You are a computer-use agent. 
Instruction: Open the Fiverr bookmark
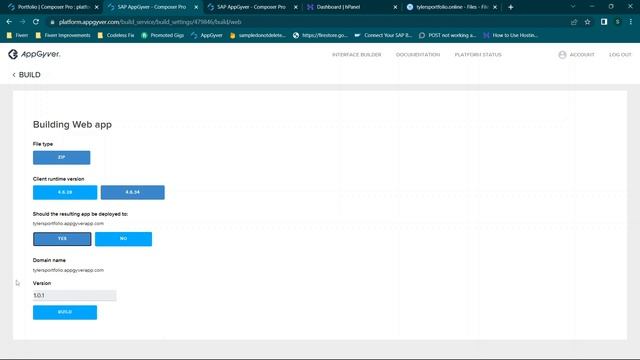coord(18,36)
